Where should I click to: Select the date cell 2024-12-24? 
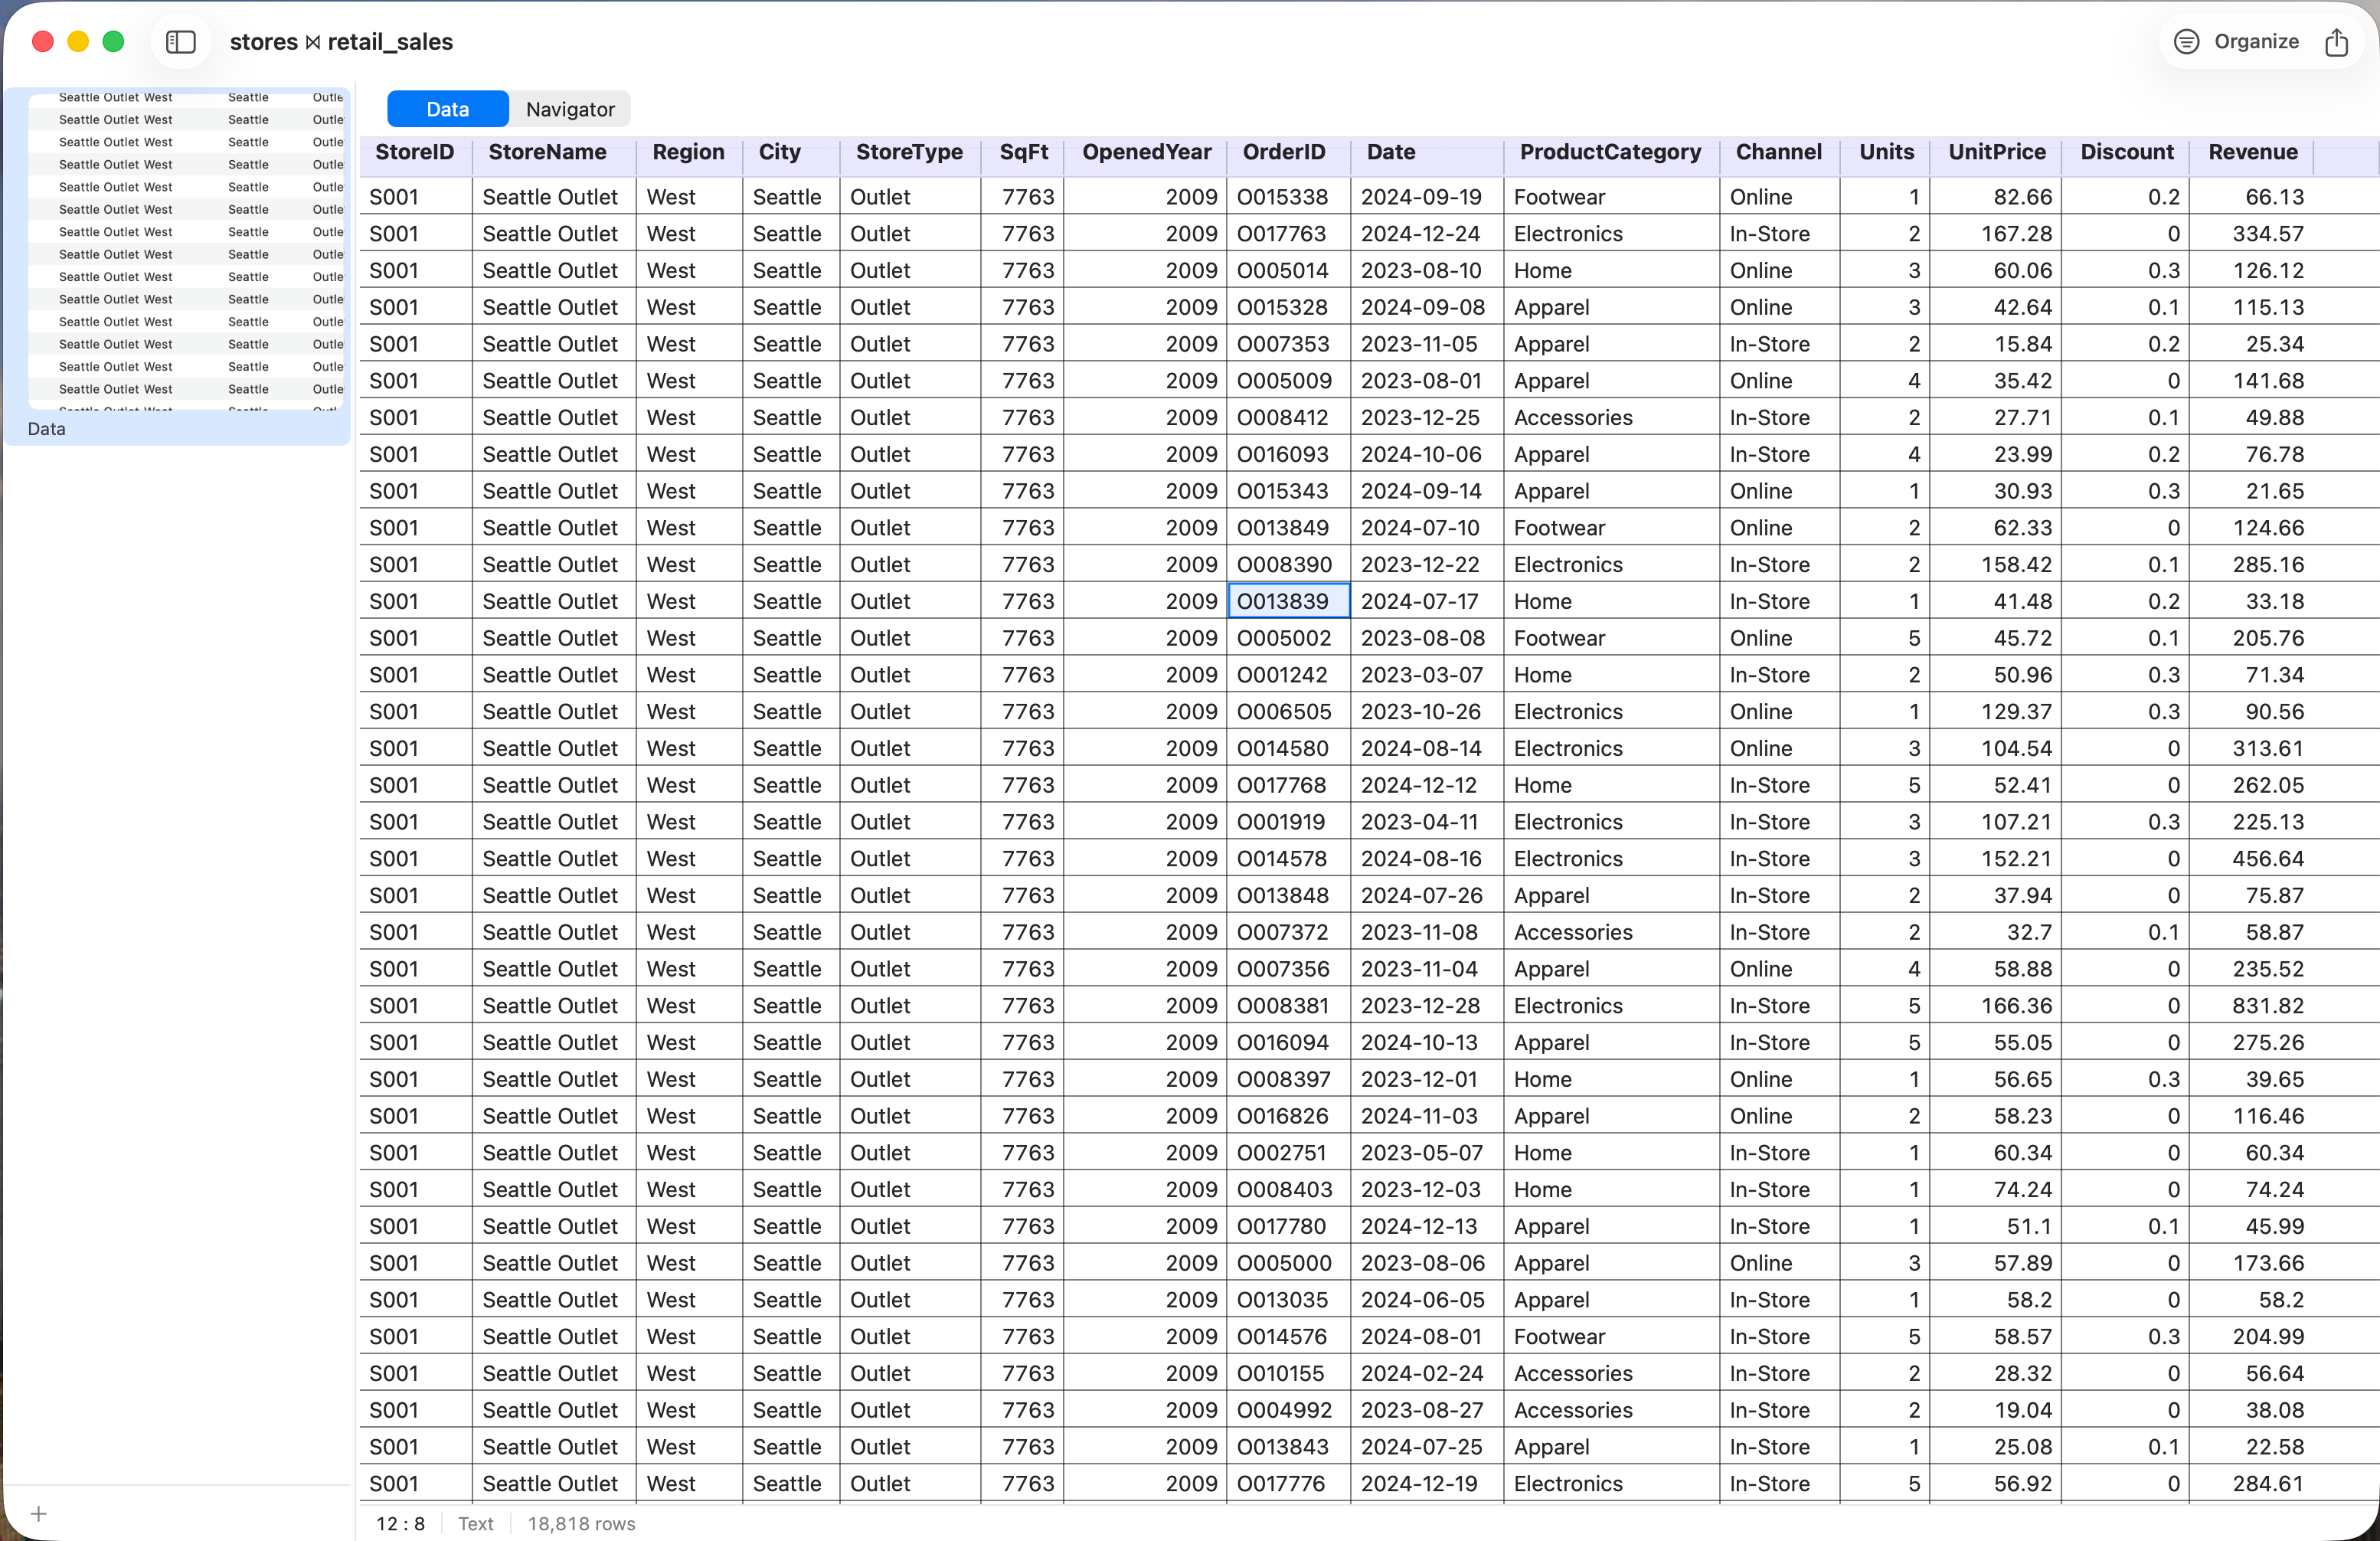point(1427,234)
